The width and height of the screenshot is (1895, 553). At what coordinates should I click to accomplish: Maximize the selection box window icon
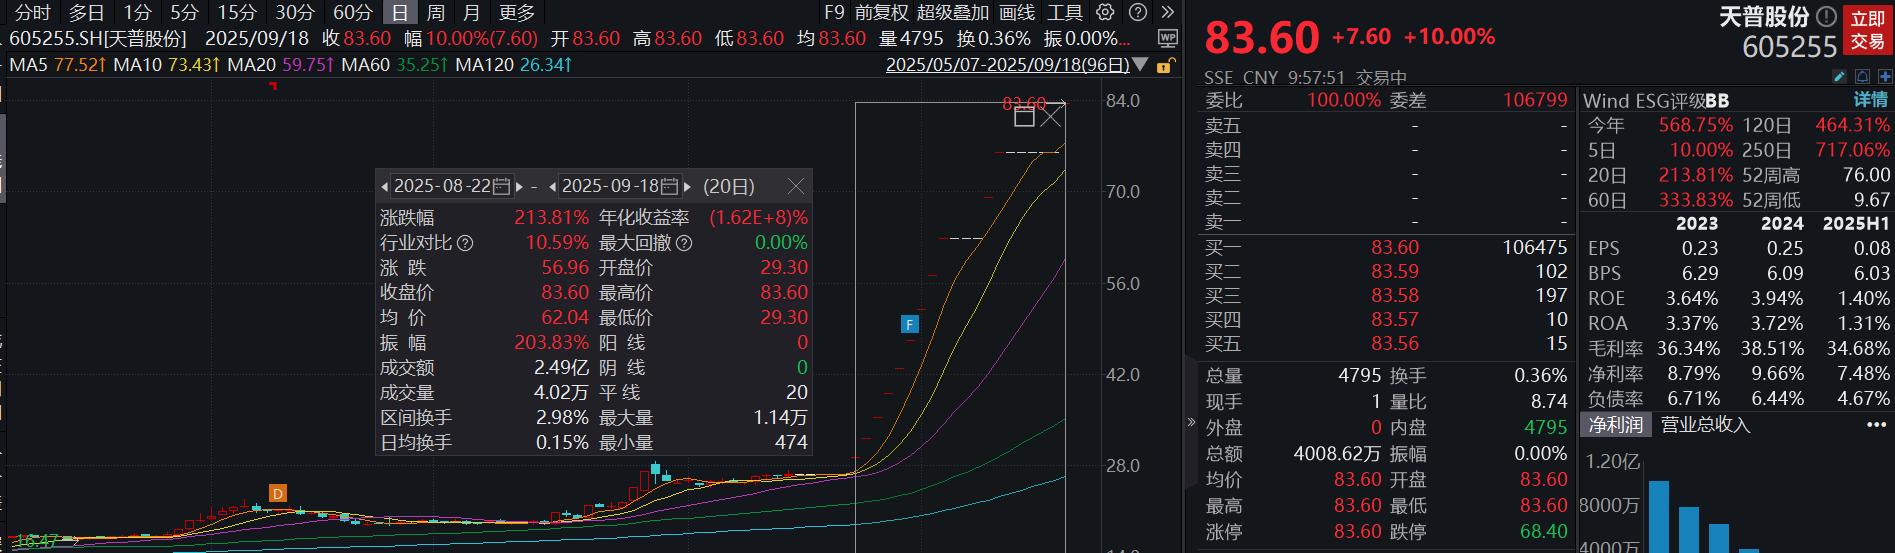tap(1024, 117)
